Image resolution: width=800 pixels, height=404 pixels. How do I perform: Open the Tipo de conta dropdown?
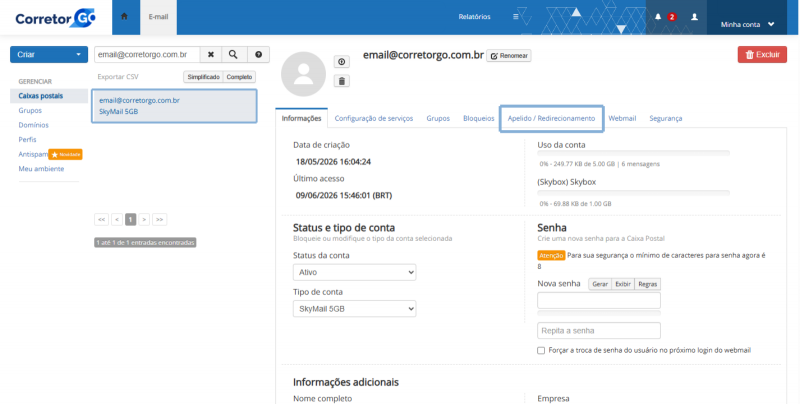pyautogui.click(x=354, y=309)
